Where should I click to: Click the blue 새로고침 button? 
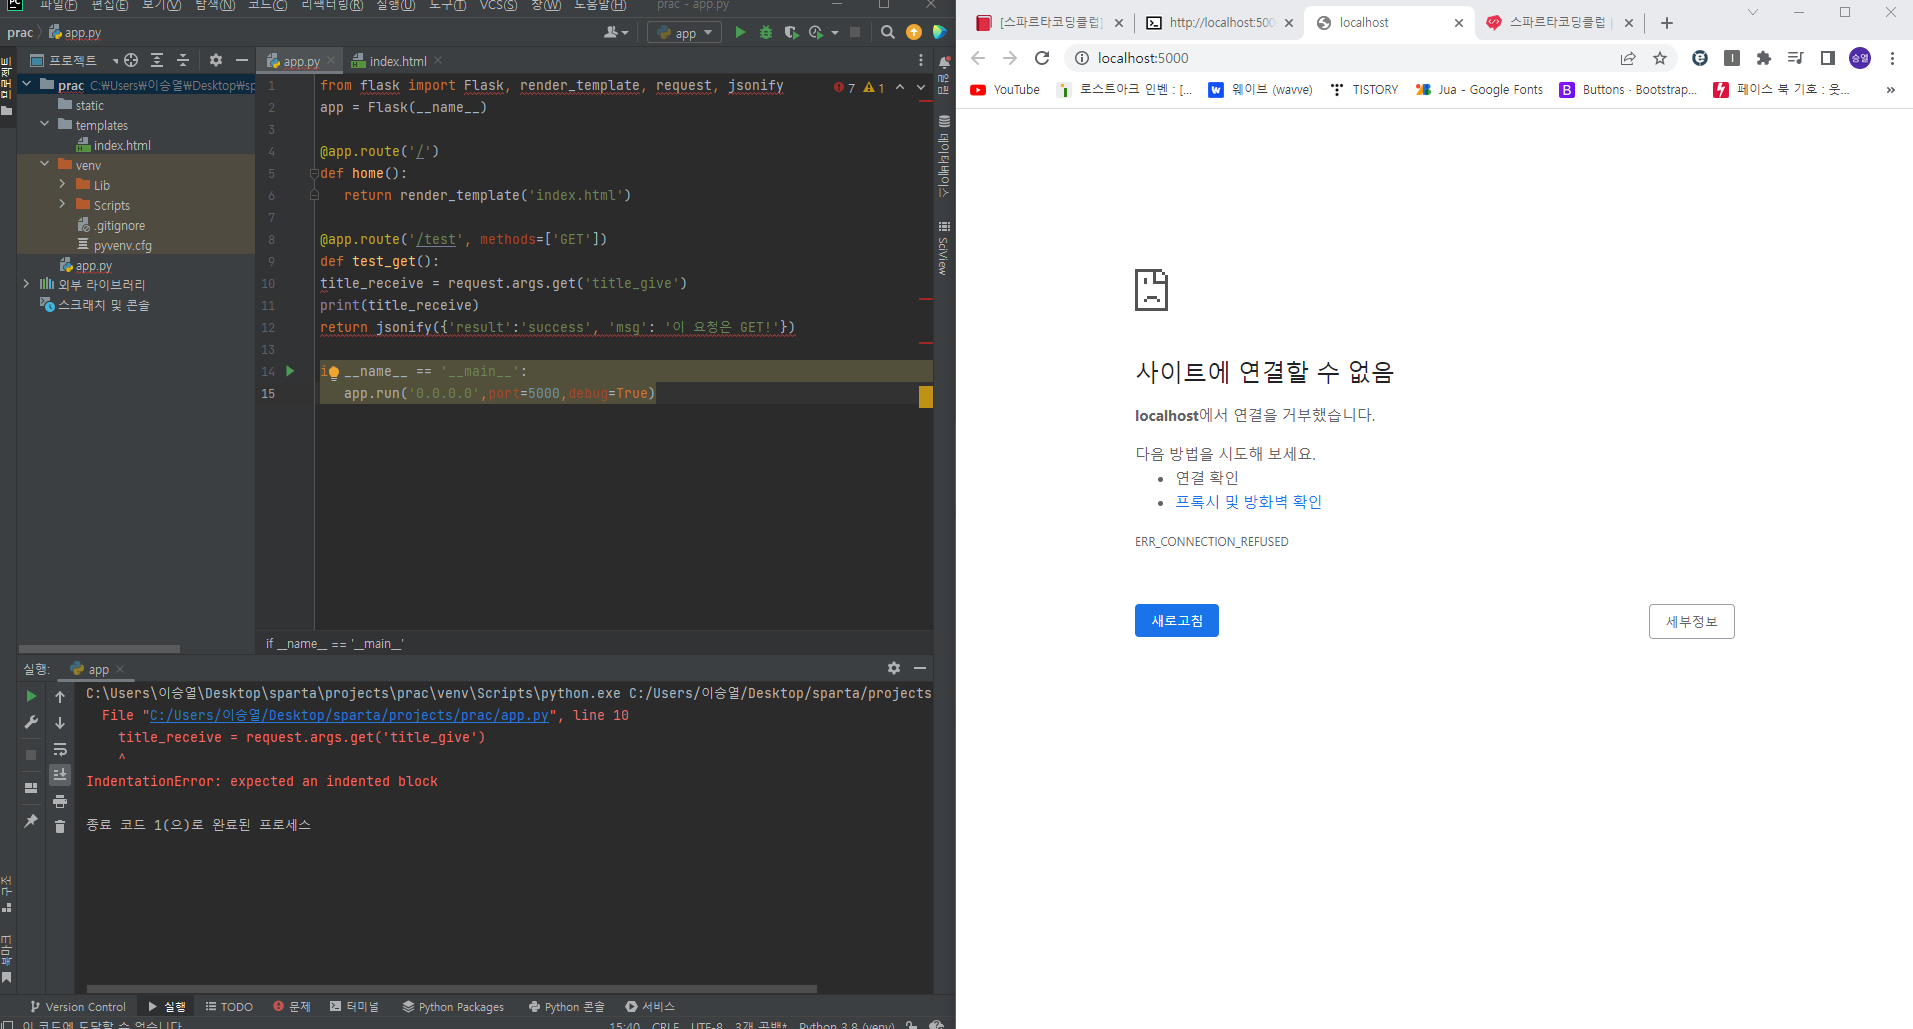coord(1177,620)
